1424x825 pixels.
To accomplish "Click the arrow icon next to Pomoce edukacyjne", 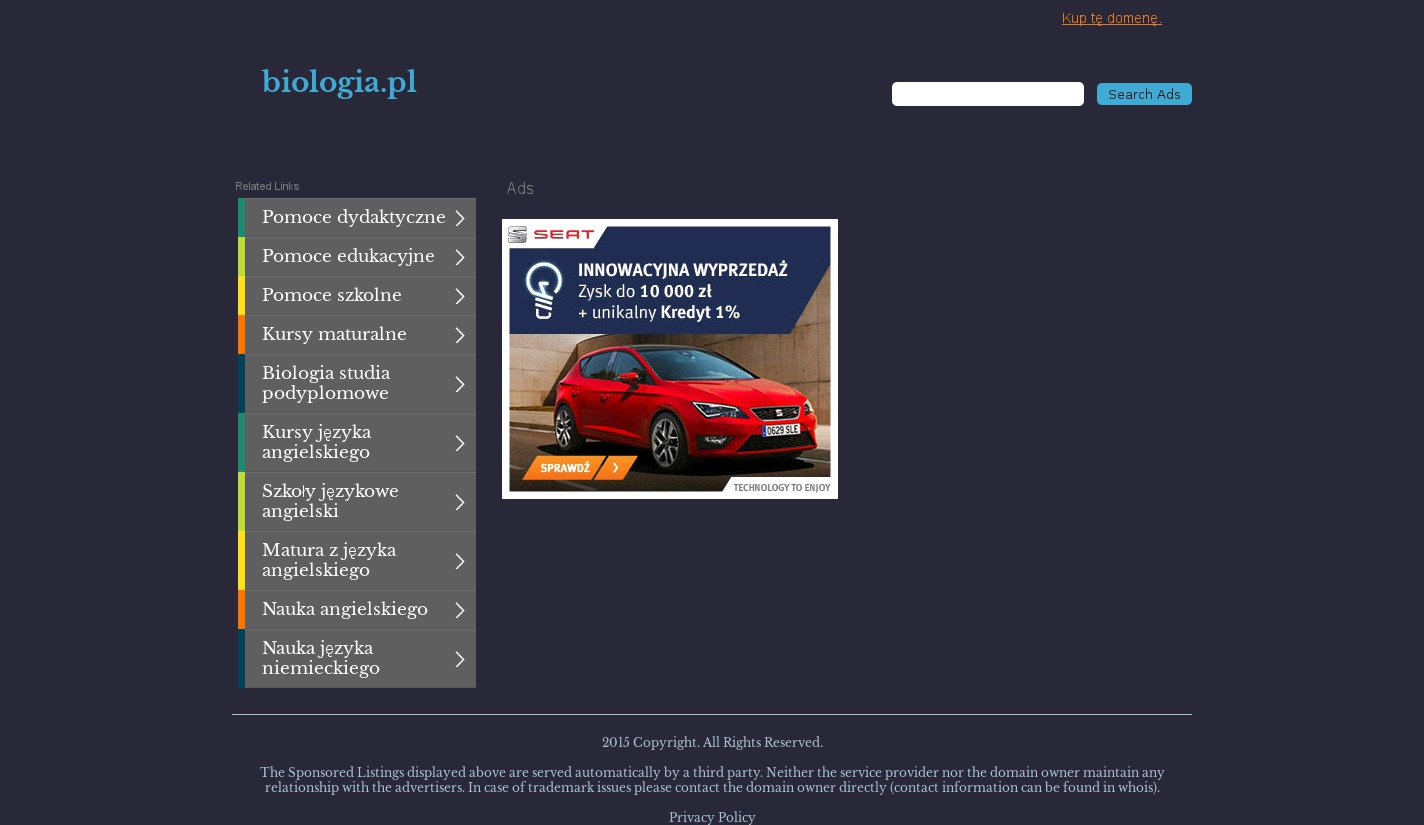I will click(460, 257).
